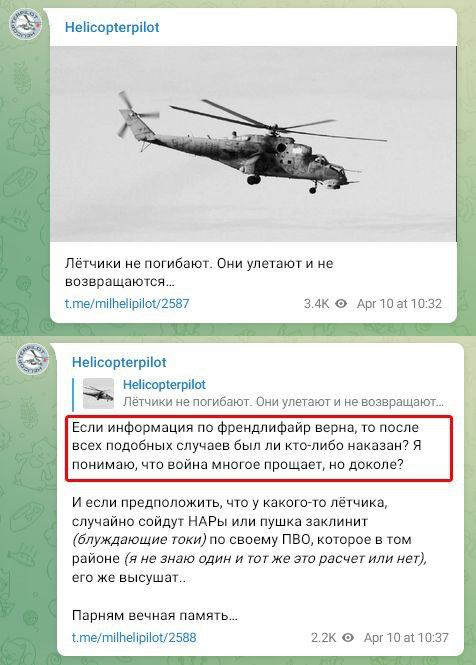Click the Helicopterpilot name in the second post
This screenshot has width=476, height=665.
[x=119, y=362]
